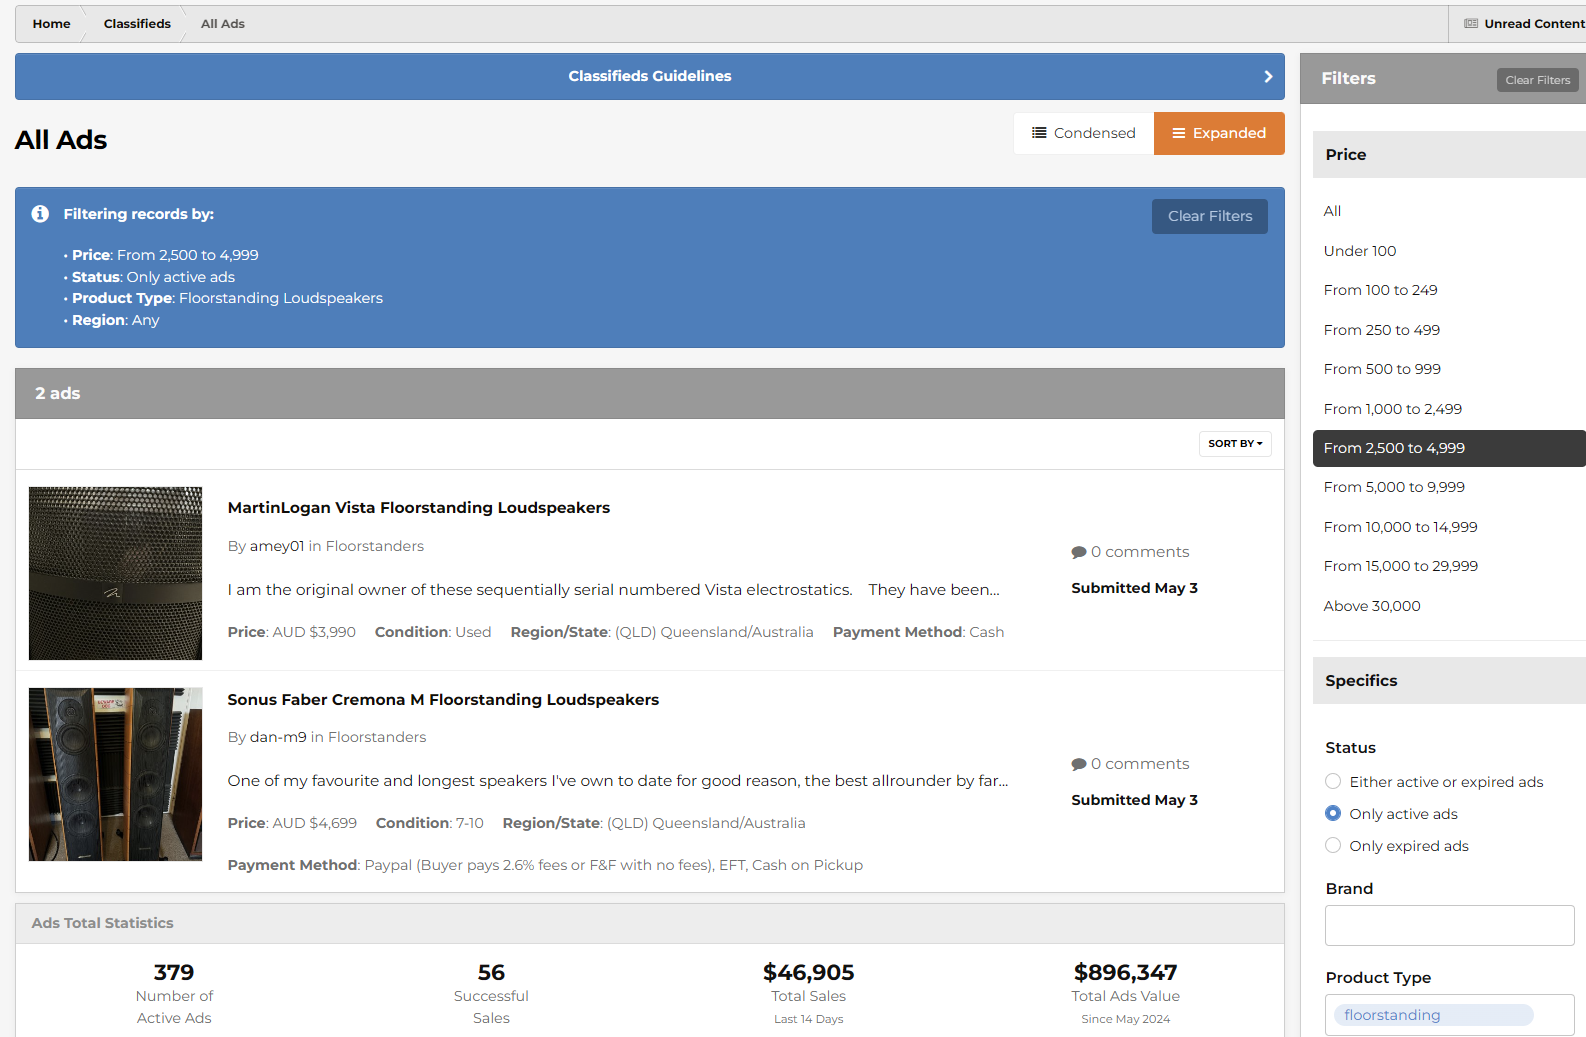Click the info icon beside Filtering records

[40, 214]
